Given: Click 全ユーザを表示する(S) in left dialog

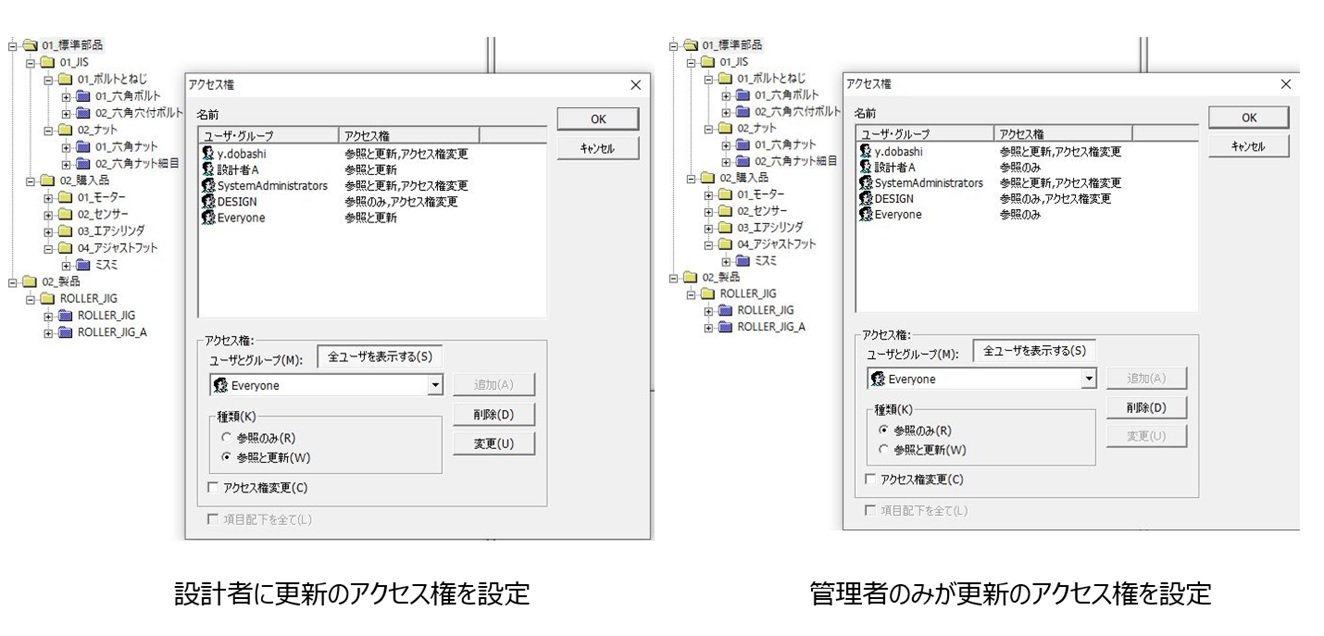Looking at the screenshot, I should click(x=379, y=357).
